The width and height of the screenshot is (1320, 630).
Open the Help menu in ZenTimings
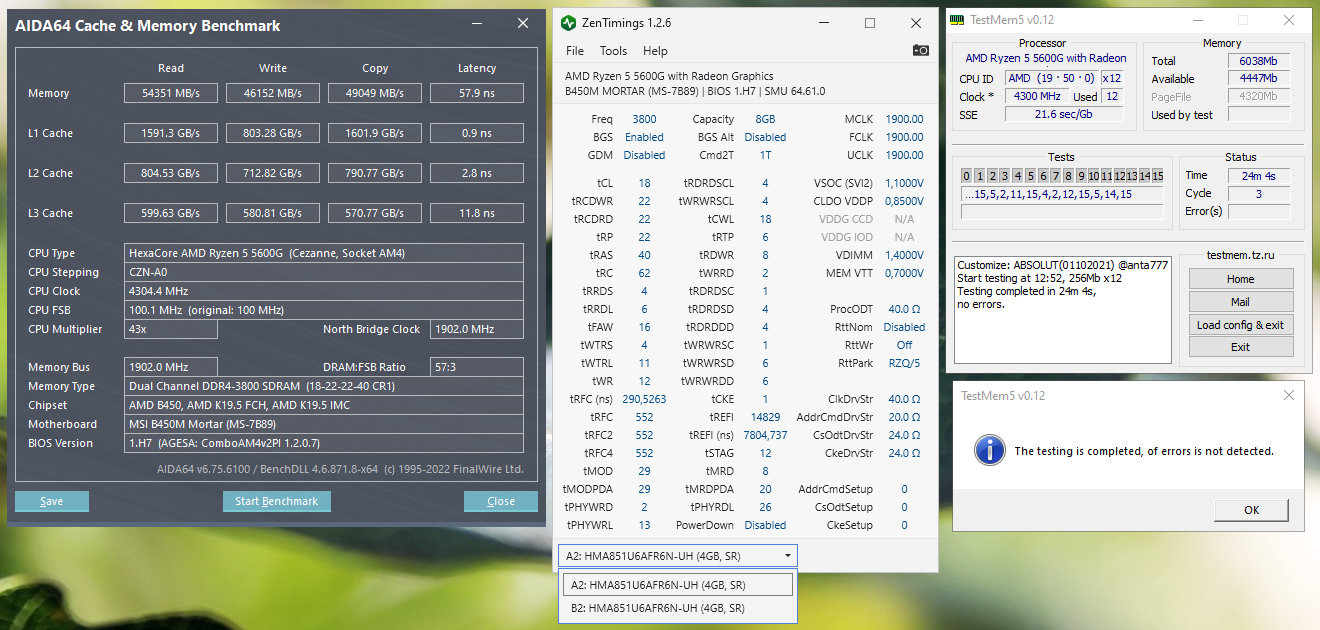coord(655,51)
